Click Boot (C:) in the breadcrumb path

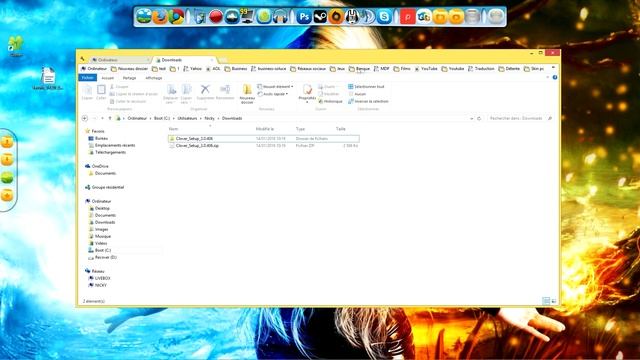point(162,118)
